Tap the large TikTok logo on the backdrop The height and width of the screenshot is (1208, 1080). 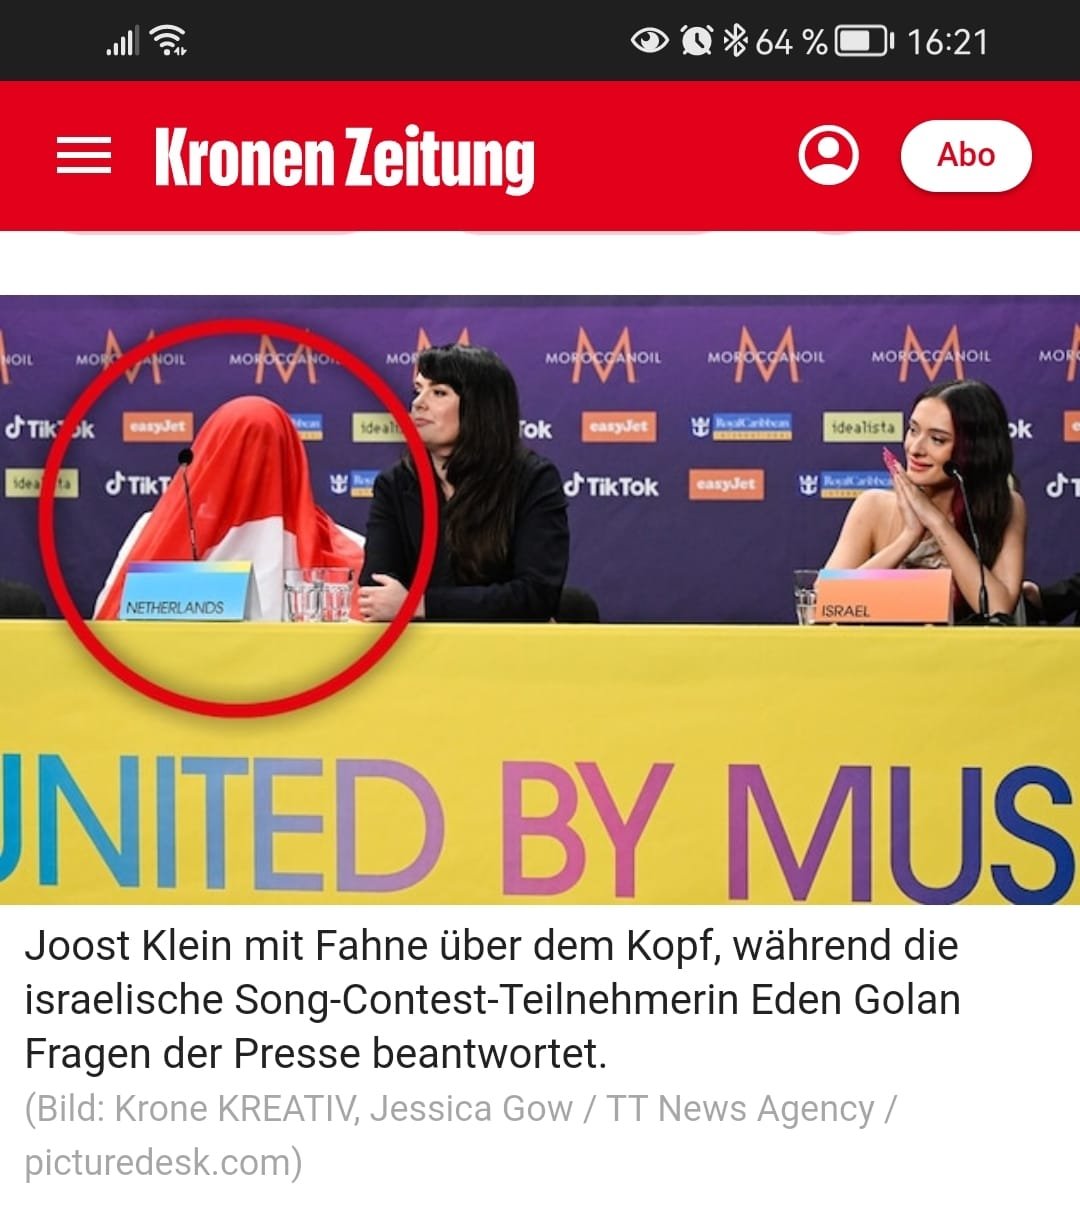coord(611,487)
